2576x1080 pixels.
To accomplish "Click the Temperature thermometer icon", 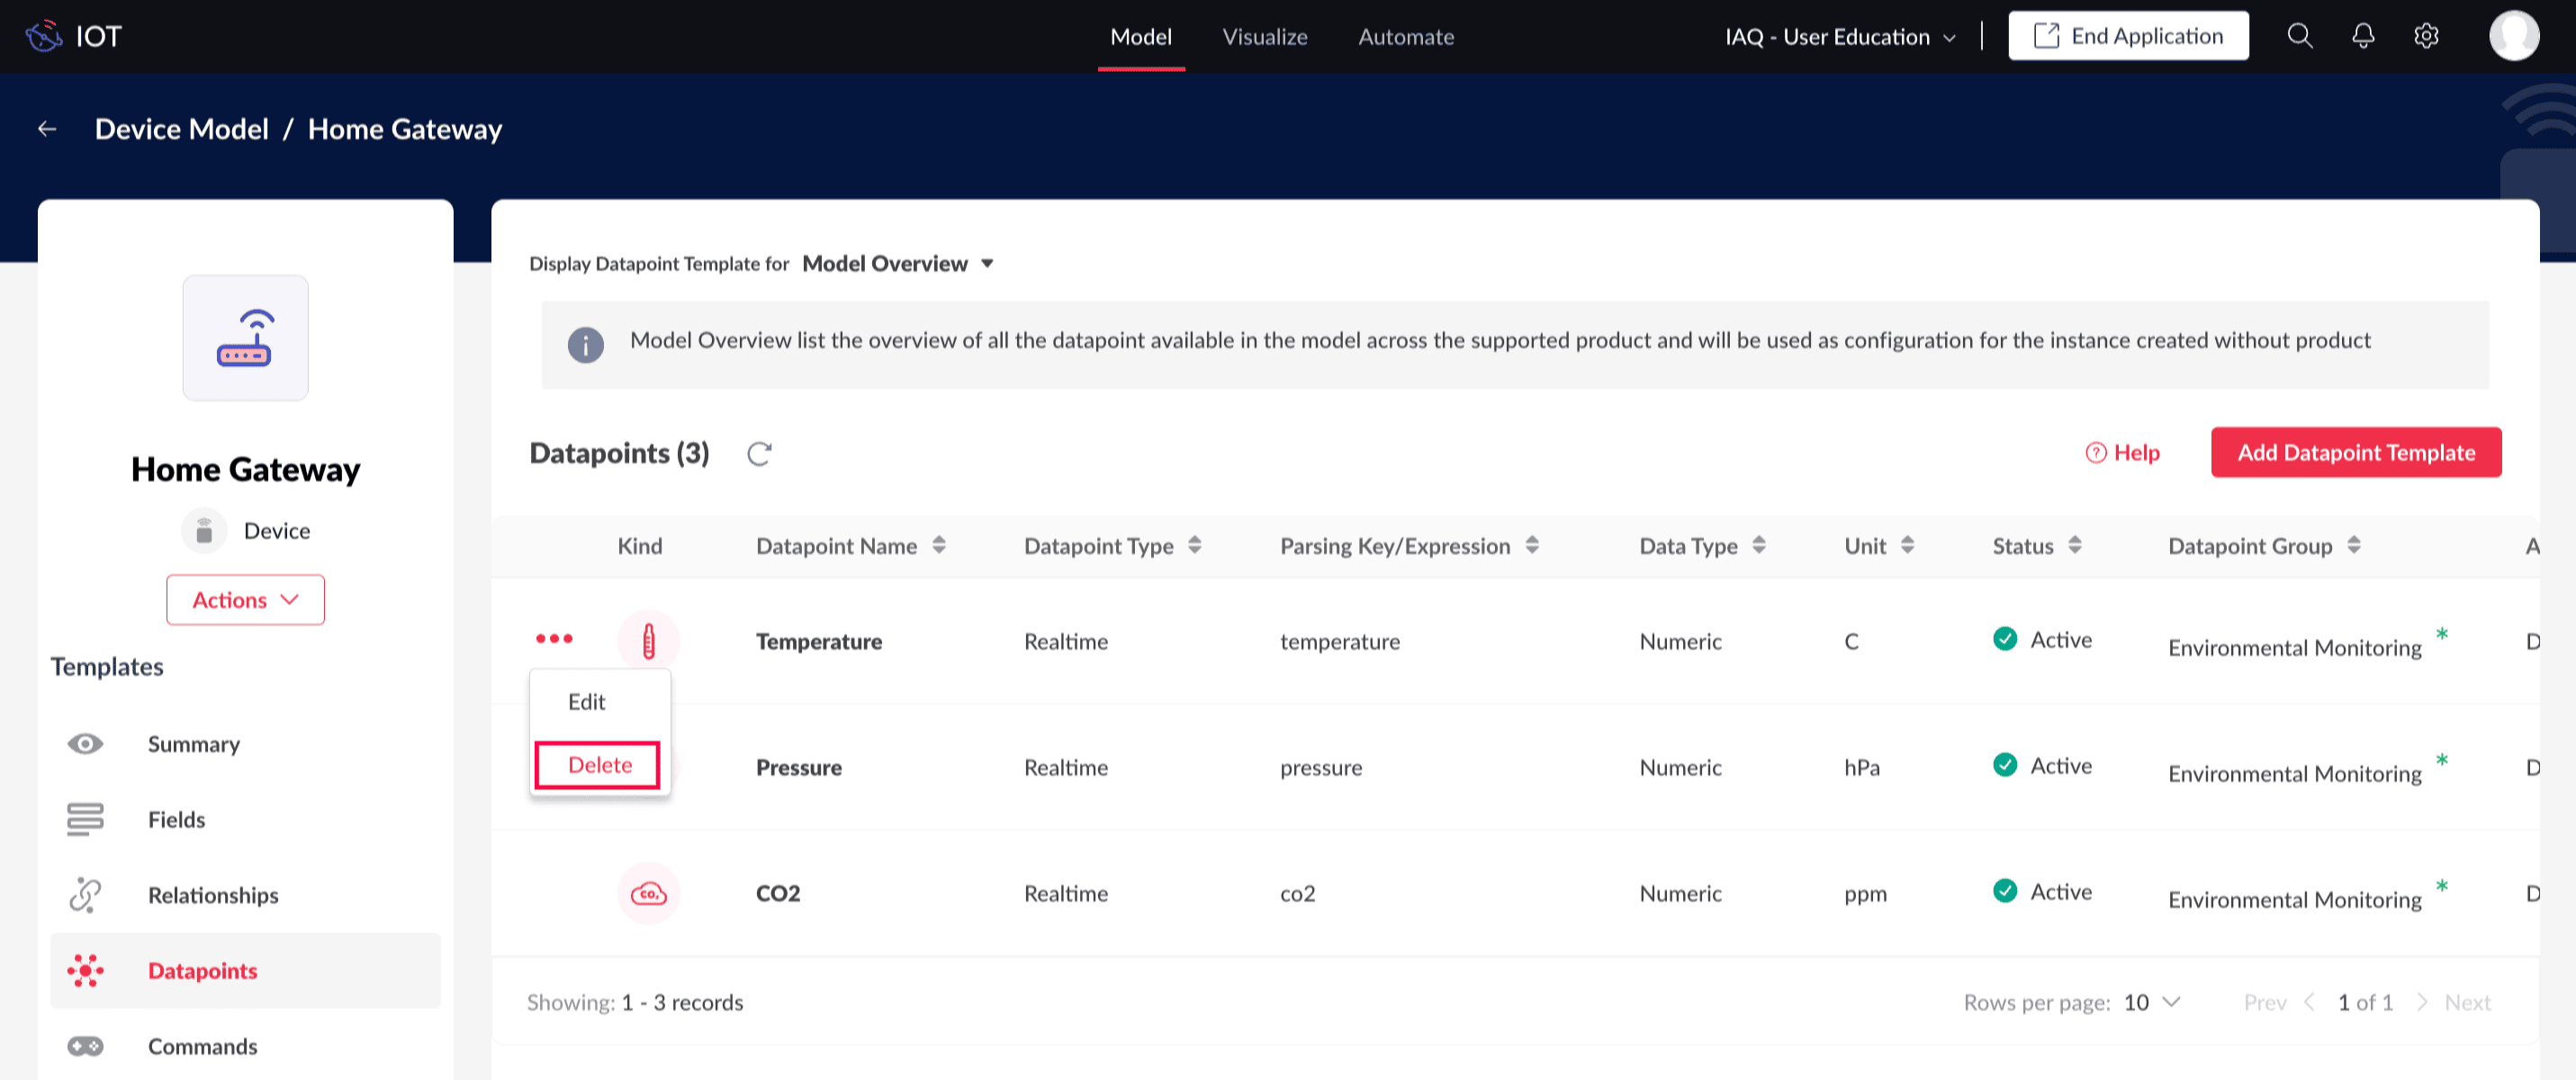I will tap(648, 641).
